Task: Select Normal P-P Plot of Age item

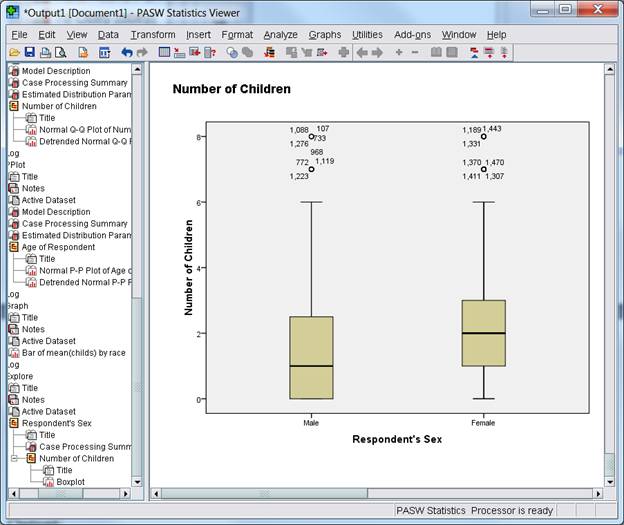Action: click(x=85, y=271)
